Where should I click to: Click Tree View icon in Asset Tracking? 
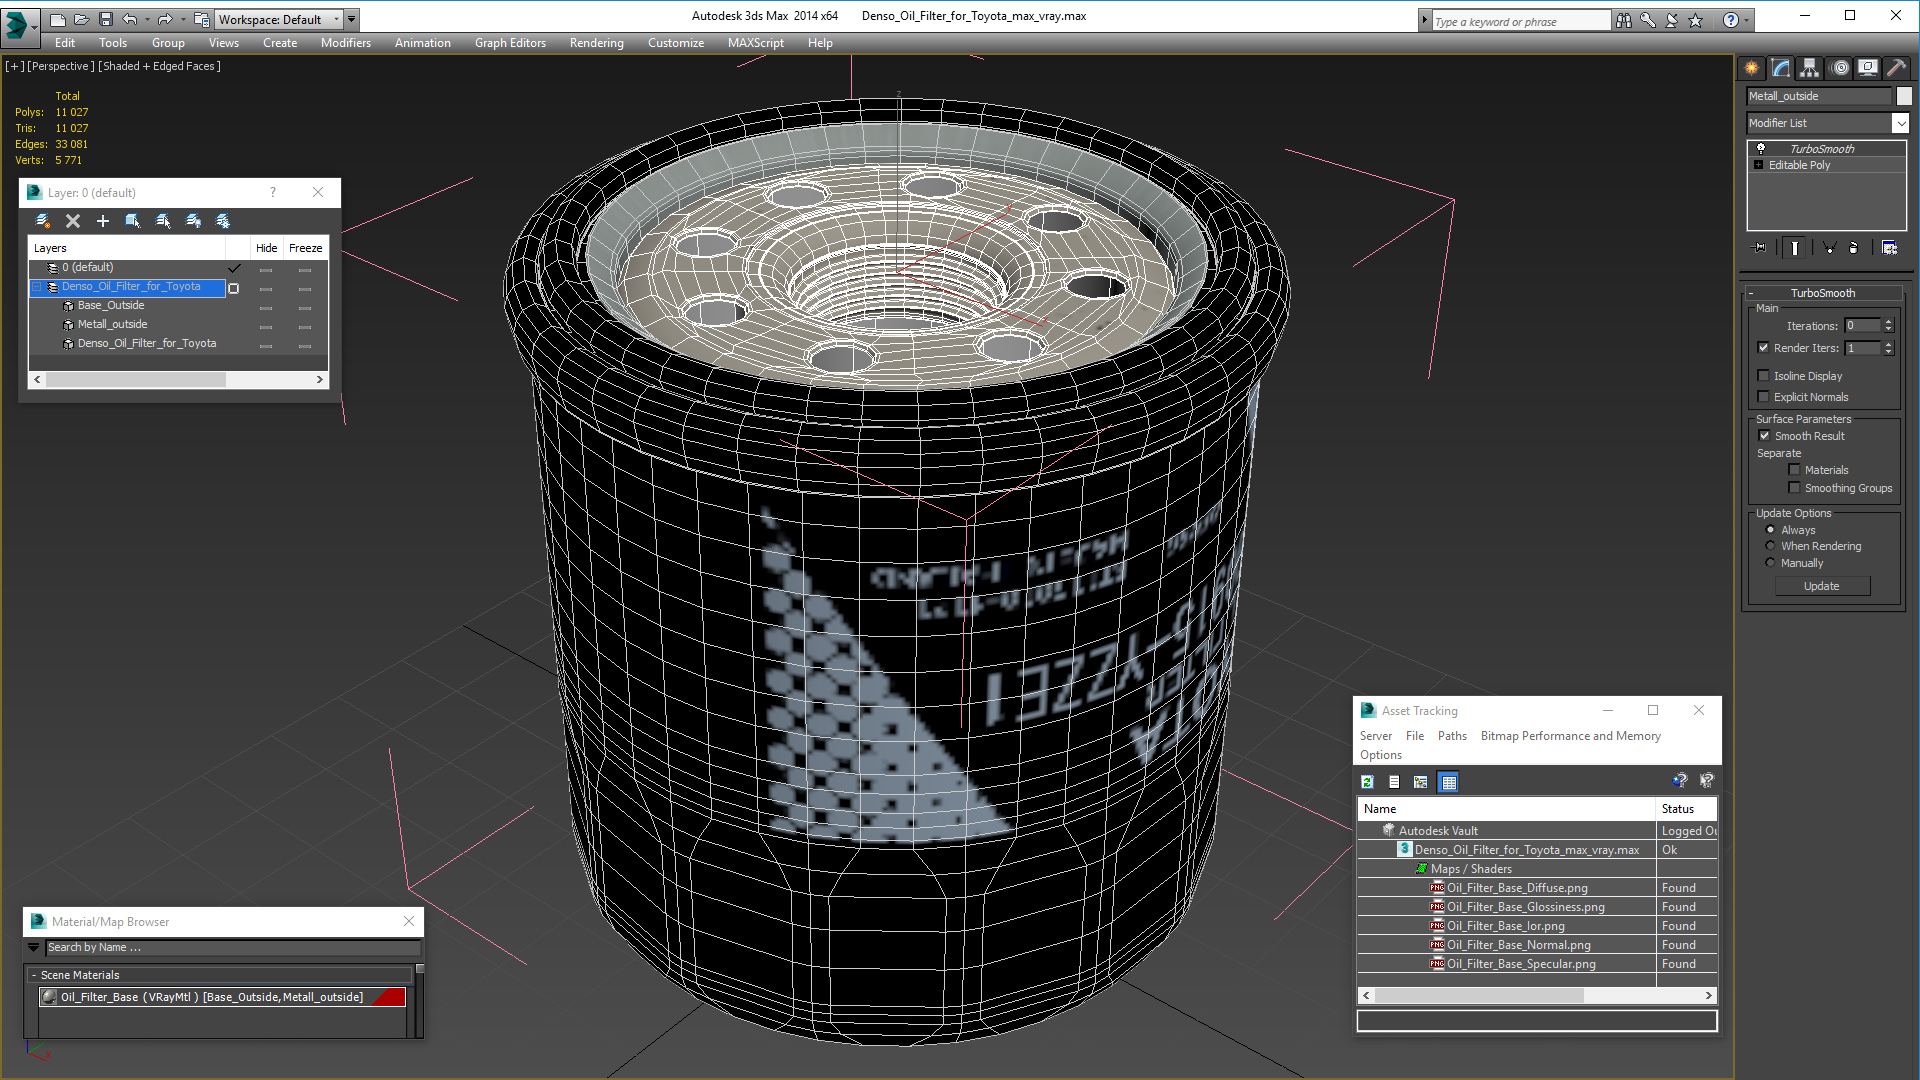point(1420,782)
